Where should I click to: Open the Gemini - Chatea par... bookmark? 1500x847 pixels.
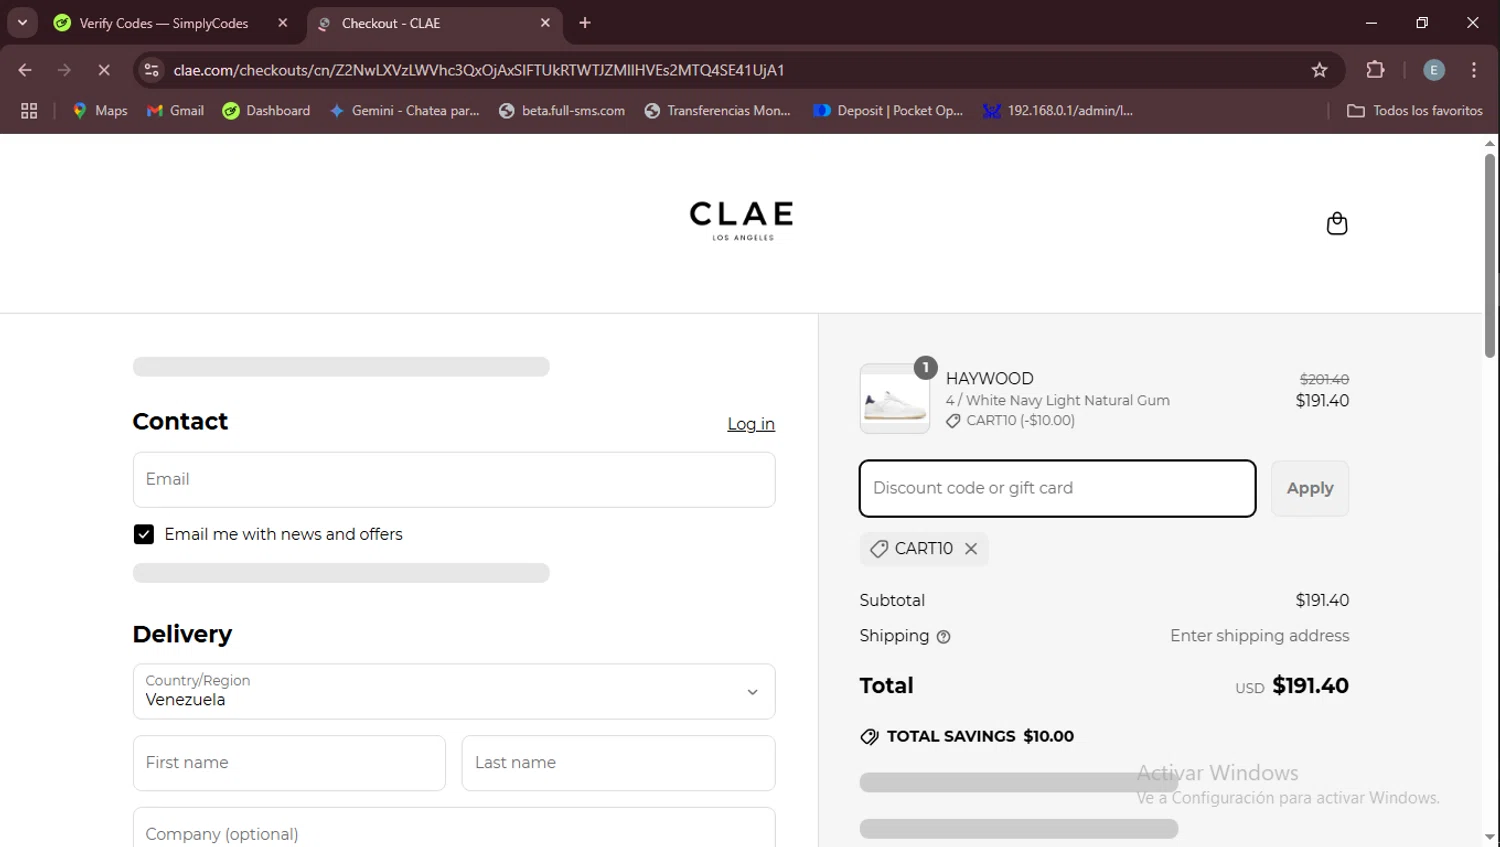404,111
